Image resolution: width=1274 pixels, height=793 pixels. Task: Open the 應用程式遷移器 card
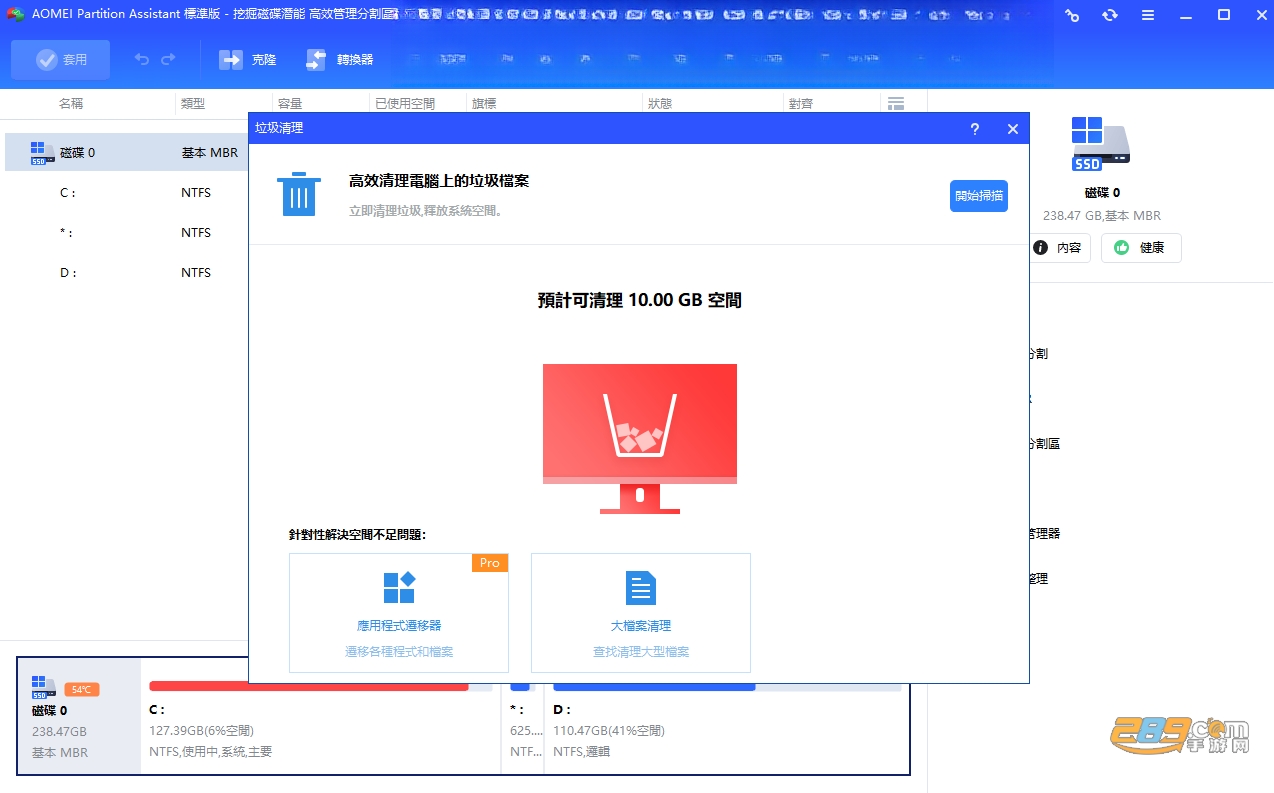399,613
